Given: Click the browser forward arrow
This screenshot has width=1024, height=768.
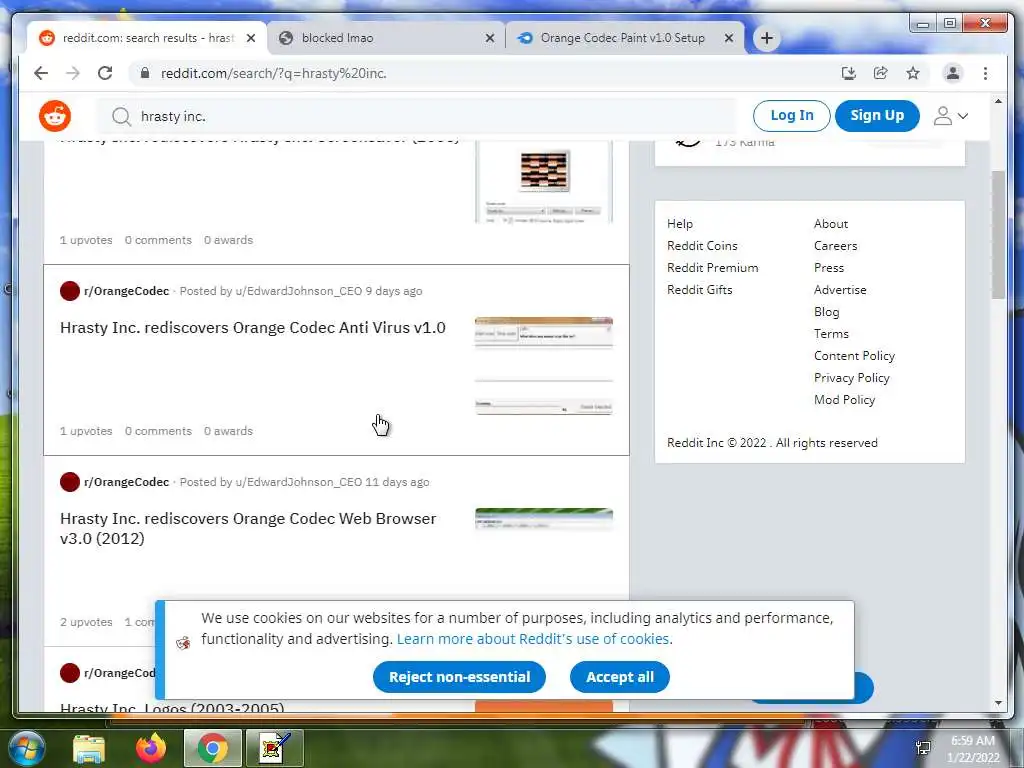Looking at the screenshot, I should [x=72, y=73].
